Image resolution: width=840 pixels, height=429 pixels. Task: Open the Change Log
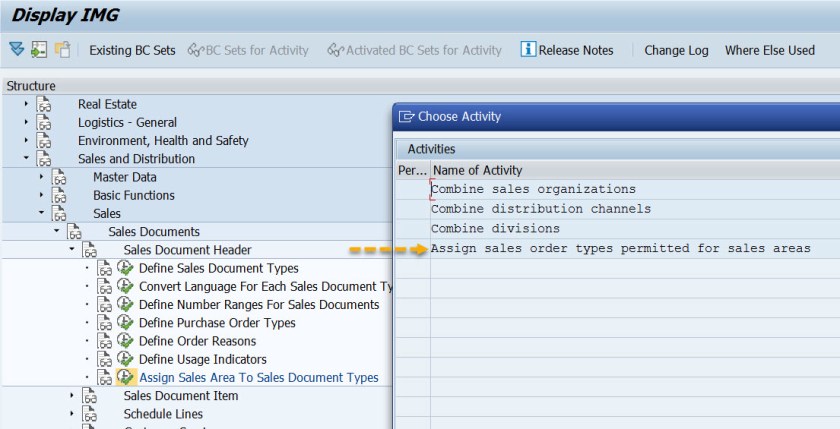click(x=676, y=50)
